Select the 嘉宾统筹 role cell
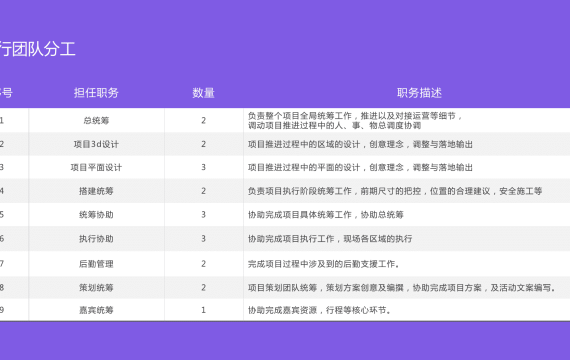 96,310
